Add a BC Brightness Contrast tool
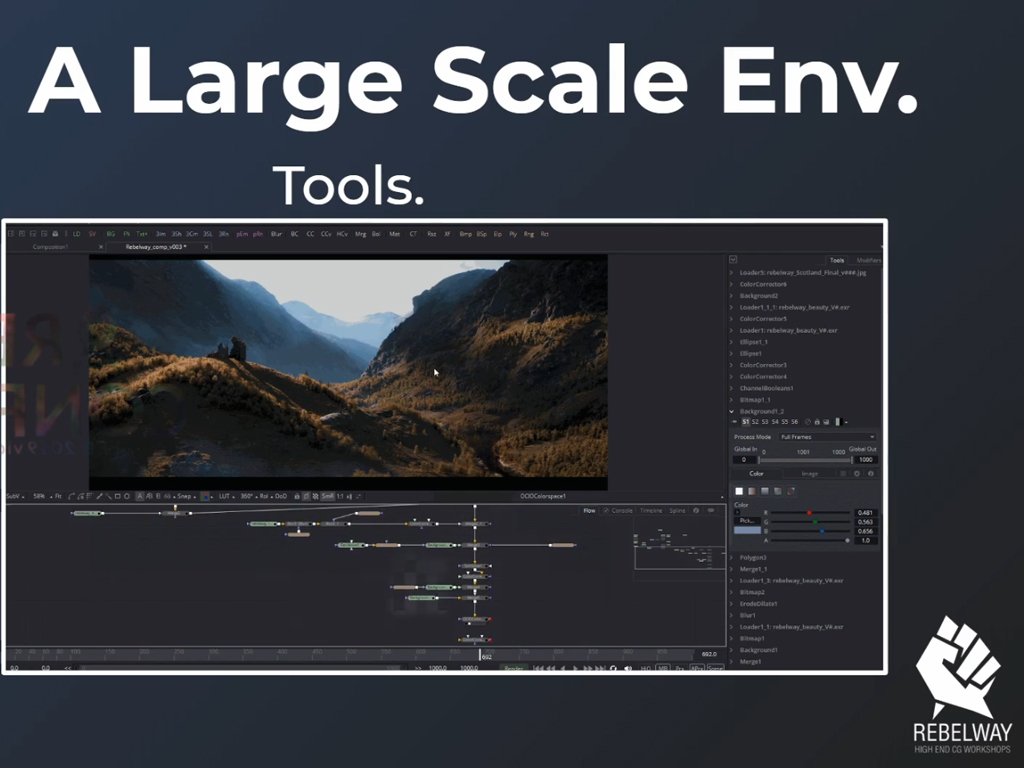The image size is (1024, 768). 295,234
